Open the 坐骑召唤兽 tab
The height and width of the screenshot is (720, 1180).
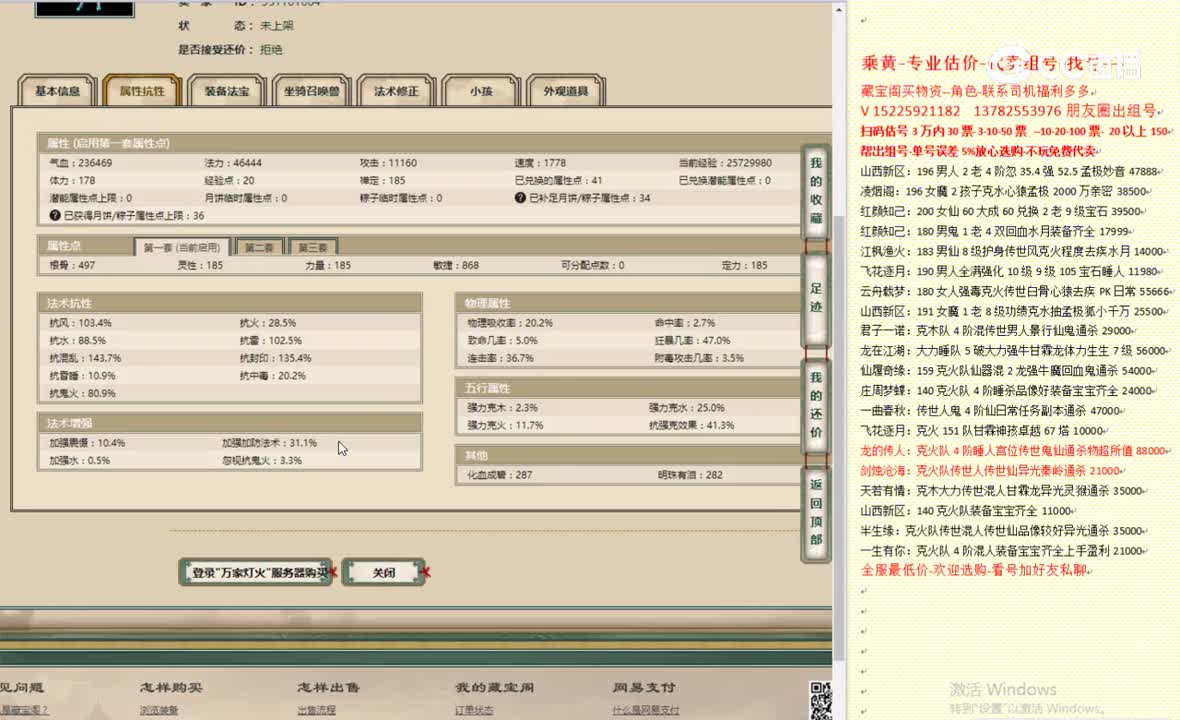click(312, 91)
